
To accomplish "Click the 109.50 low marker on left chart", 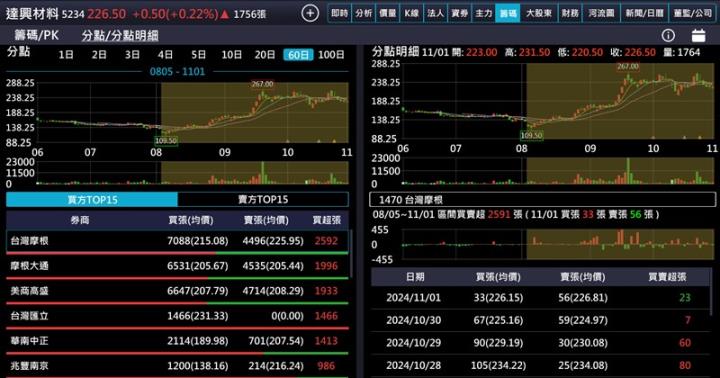I will (166, 141).
